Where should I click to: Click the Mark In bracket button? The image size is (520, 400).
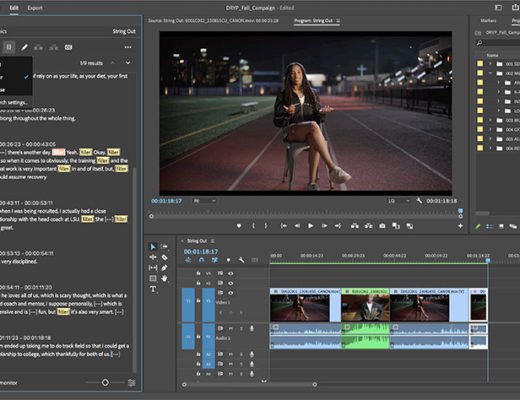click(253, 226)
